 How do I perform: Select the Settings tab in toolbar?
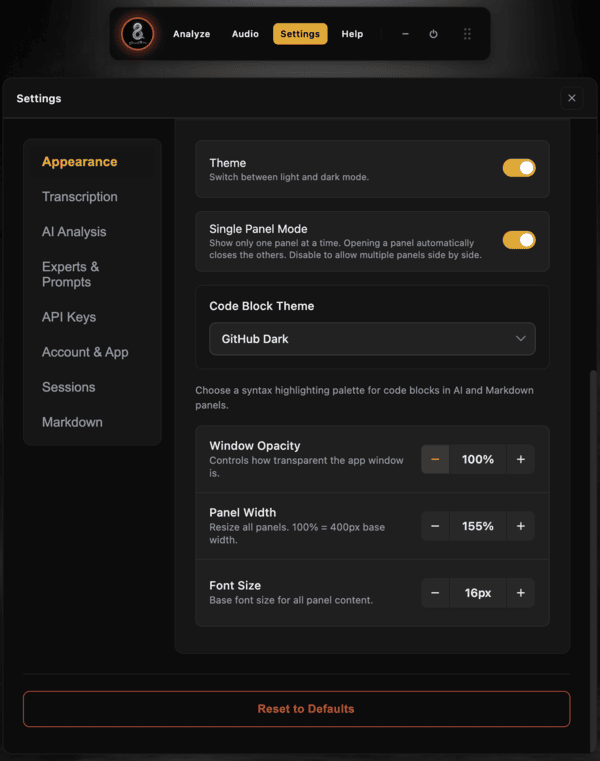tap(300, 34)
